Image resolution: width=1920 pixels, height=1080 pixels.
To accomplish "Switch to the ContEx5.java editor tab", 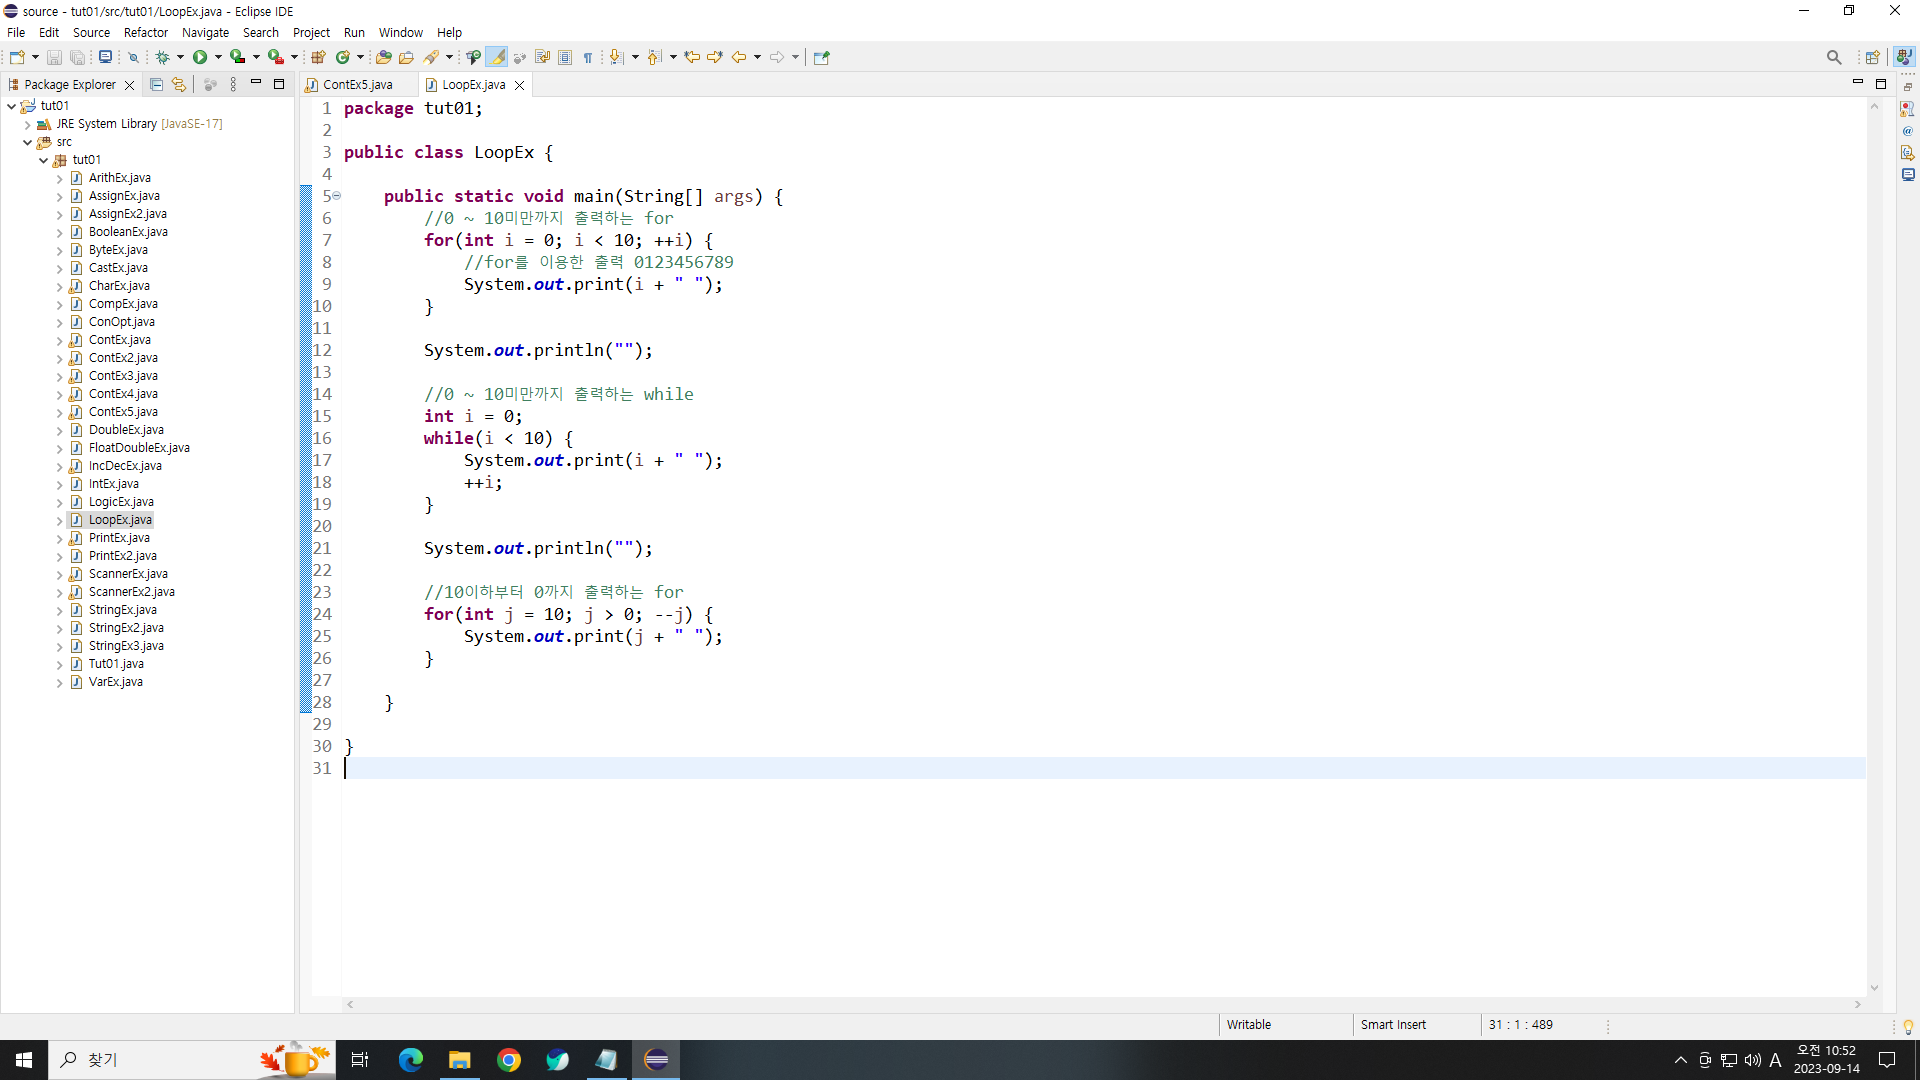I will pos(357,85).
